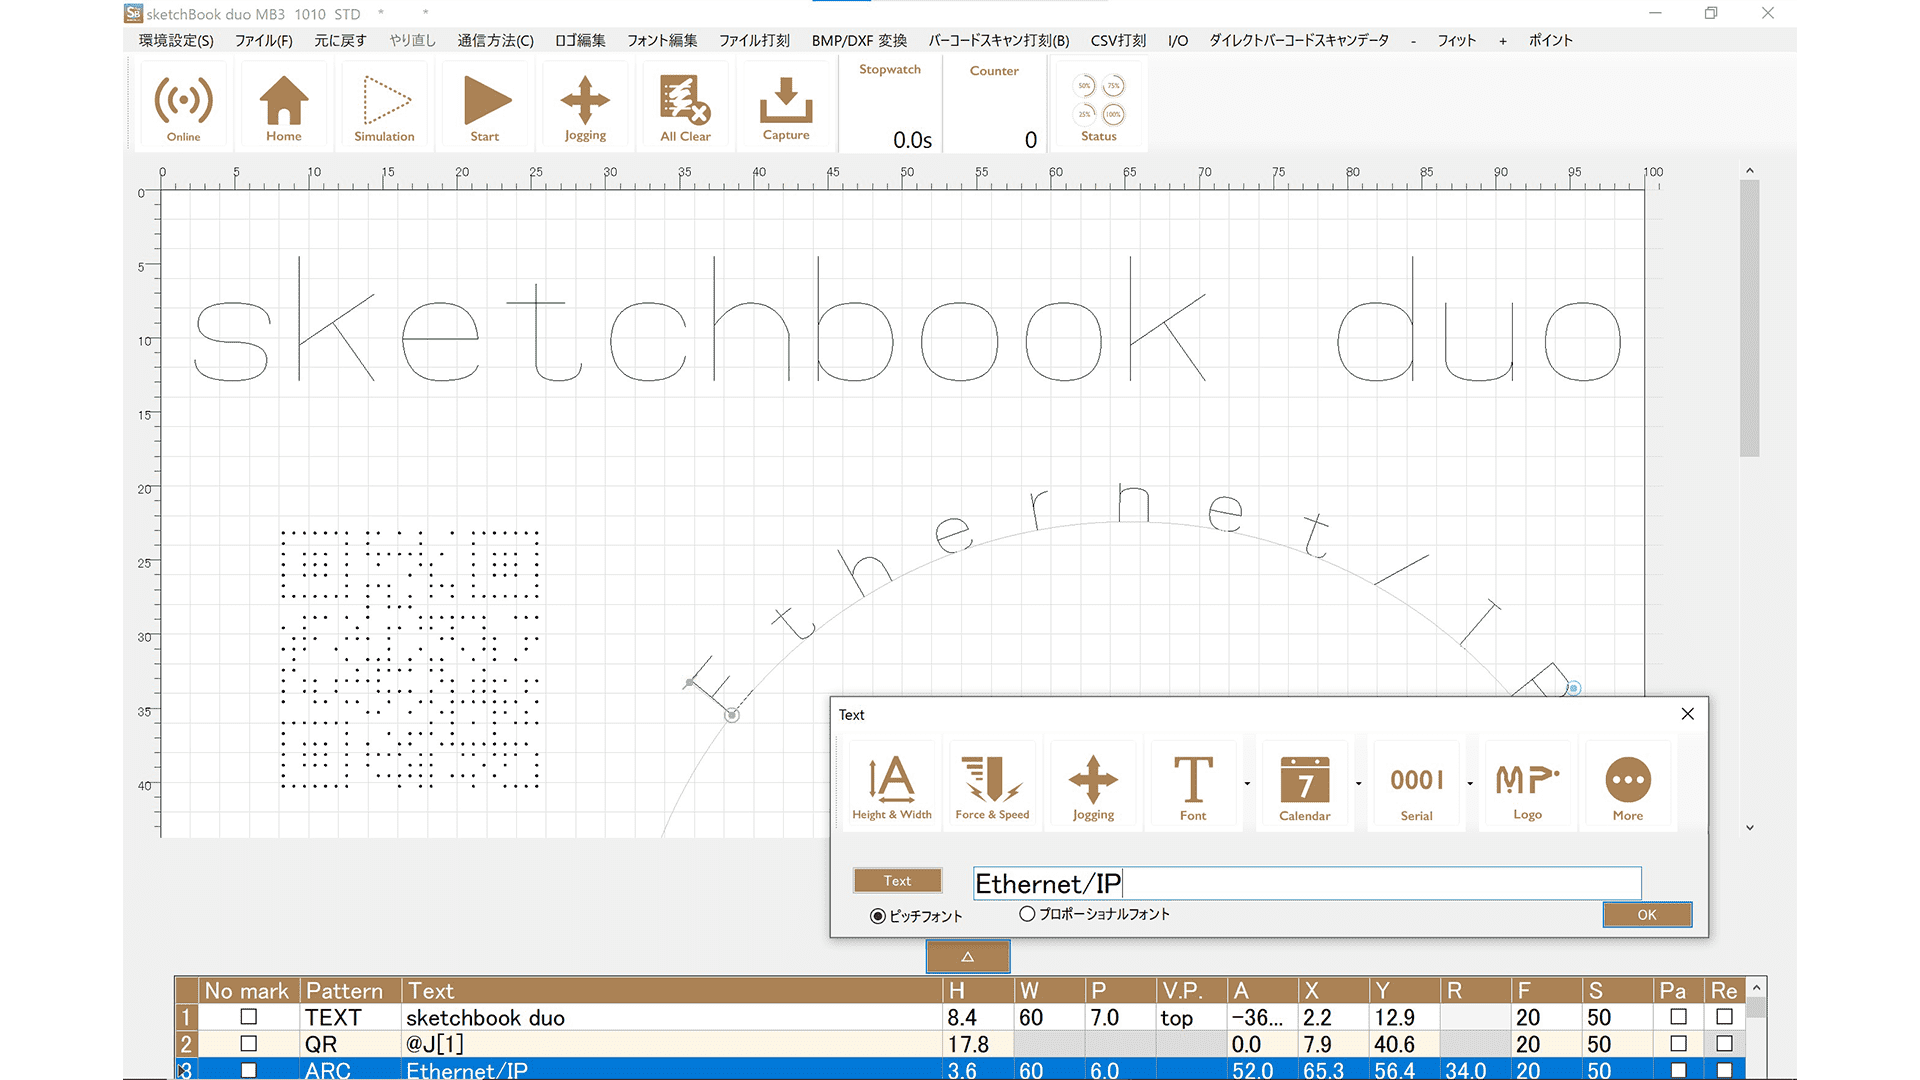Image resolution: width=1920 pixels, height=1080 pixels.
Task: Open 環境設定(S) menu
Action: (176, 40)
